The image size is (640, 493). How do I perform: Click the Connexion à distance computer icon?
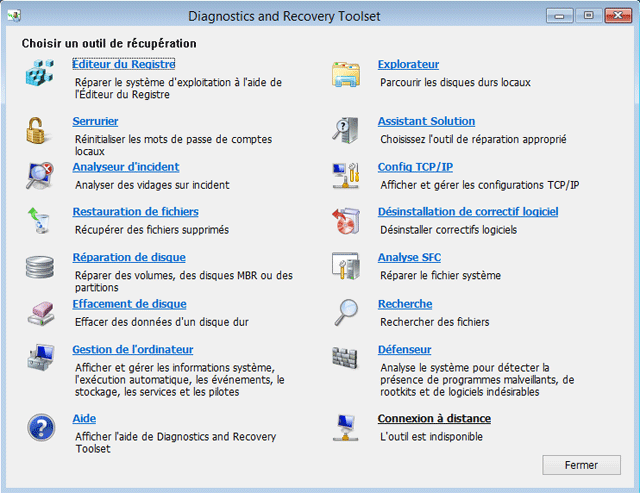point(345,427)
